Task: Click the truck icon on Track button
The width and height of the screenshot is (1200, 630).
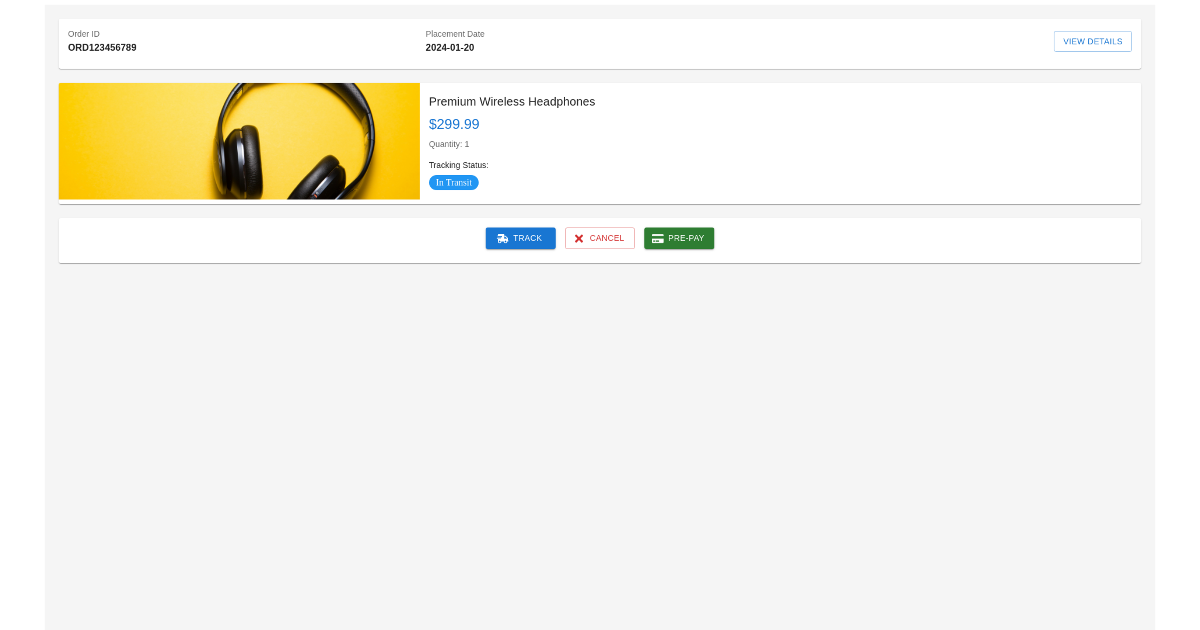Action: (503, 239)
